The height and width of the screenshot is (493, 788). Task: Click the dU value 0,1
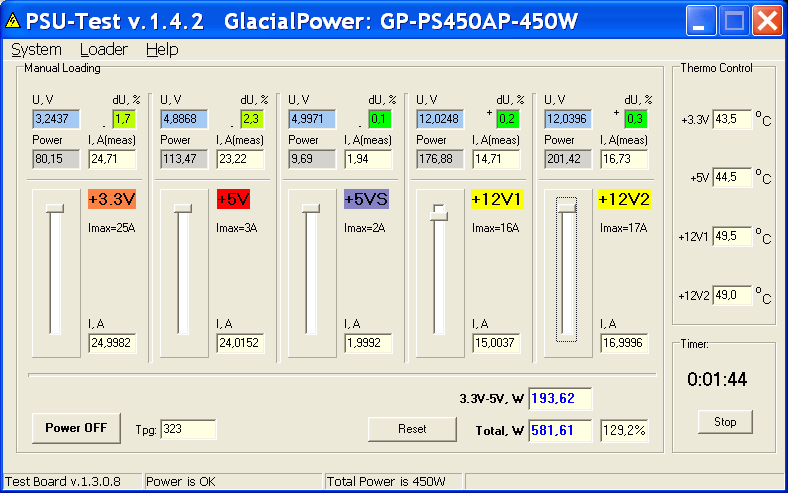380,119
